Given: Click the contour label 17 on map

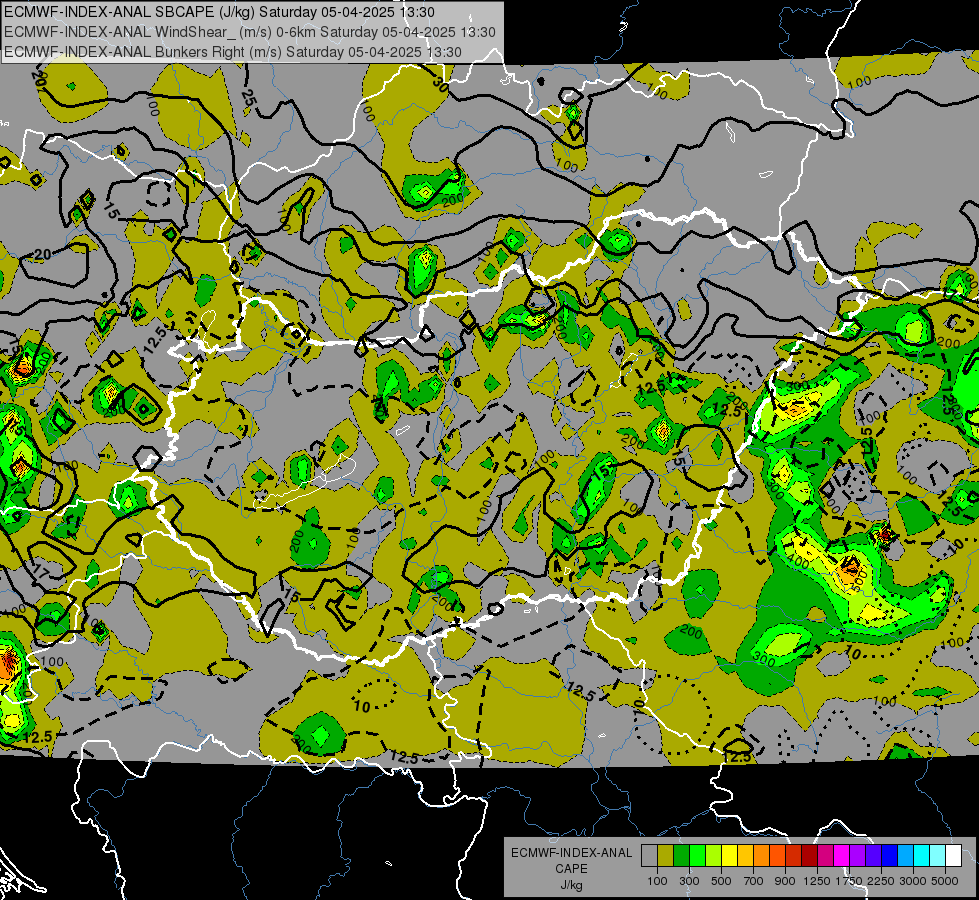Looking at the screenshot, I should [x=40, y=570].
